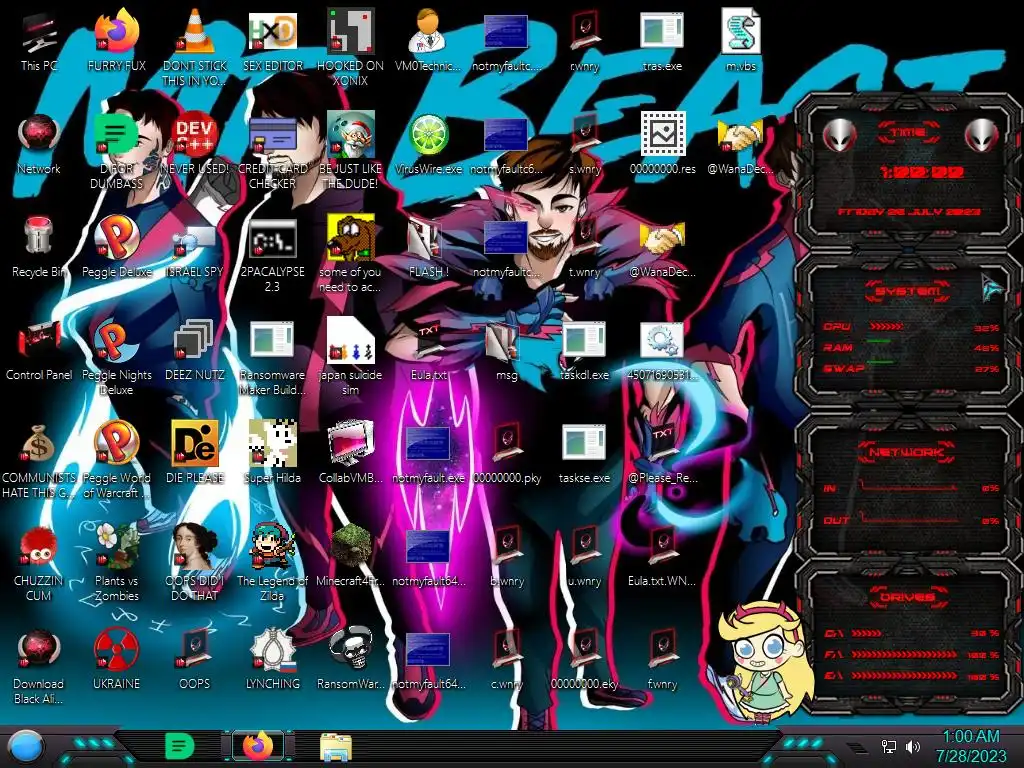1024x768 pixels.
Task: Select the taskdl.exe file
Action: pyautogui.click(x=584, y=349)
